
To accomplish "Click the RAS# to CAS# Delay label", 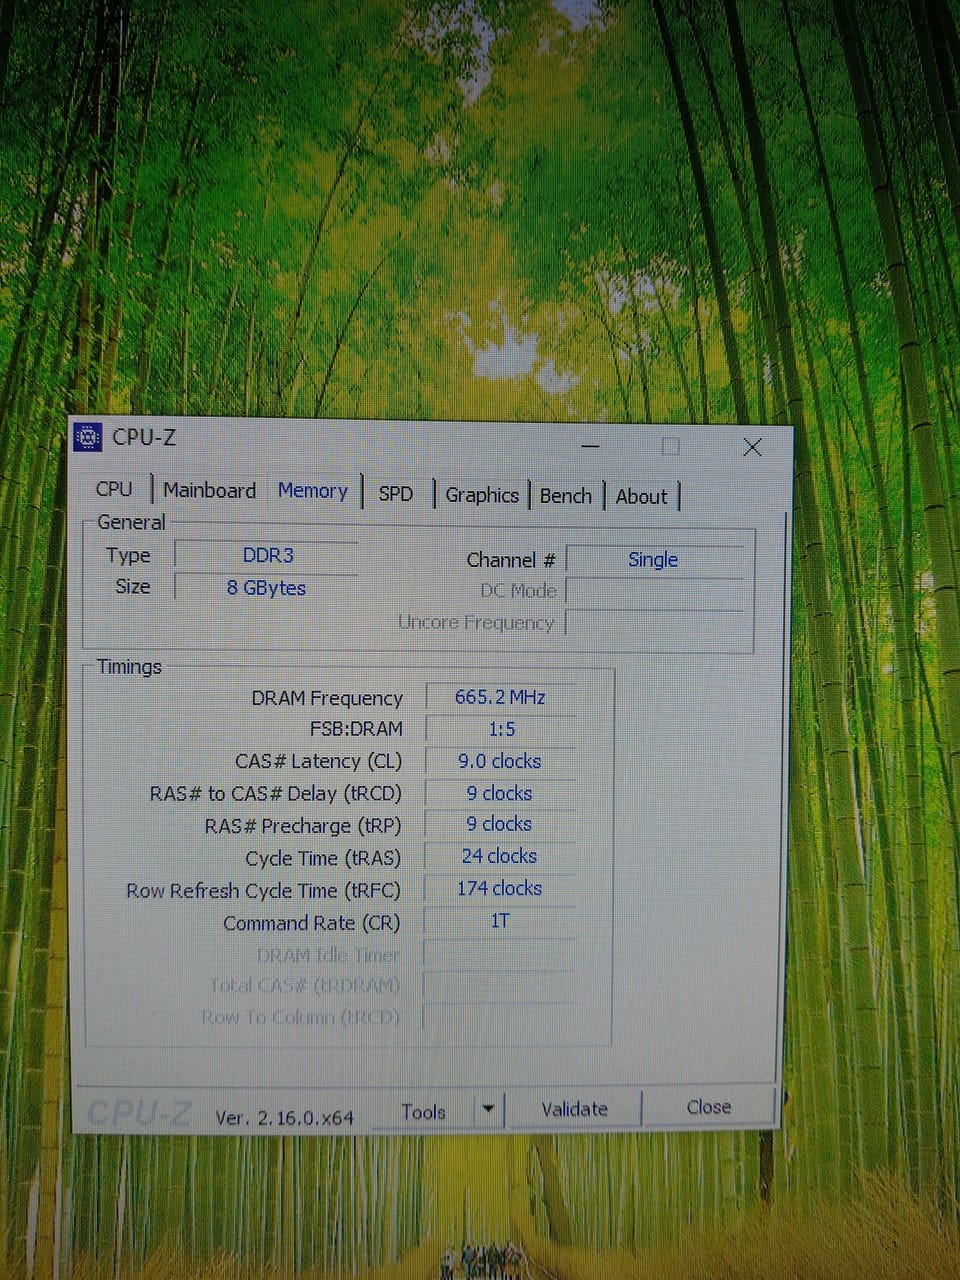I will pos(275,794).
